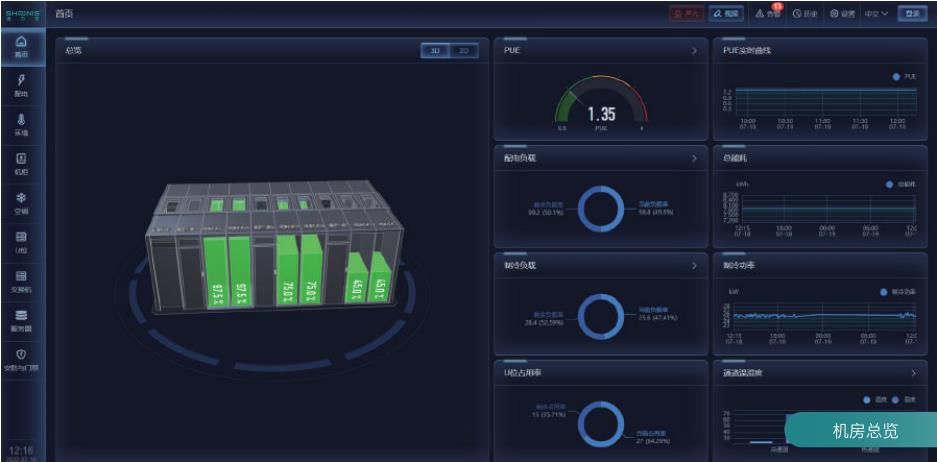Screen dimensions: 937x462
Task: Switch overview to 3D view
Action: tap(435, 50)
